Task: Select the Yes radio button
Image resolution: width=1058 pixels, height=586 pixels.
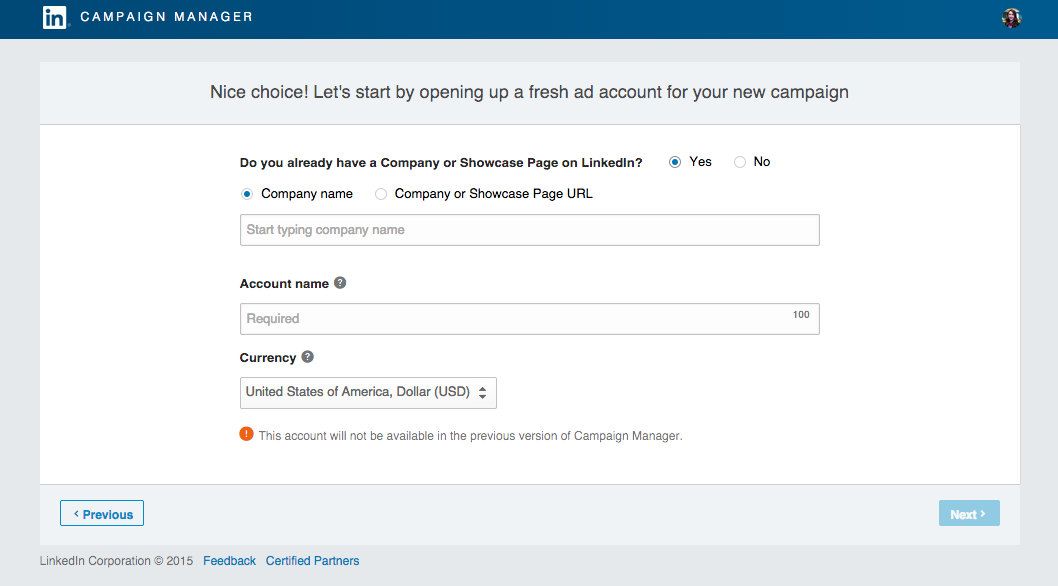Action: tap(675, 162)
